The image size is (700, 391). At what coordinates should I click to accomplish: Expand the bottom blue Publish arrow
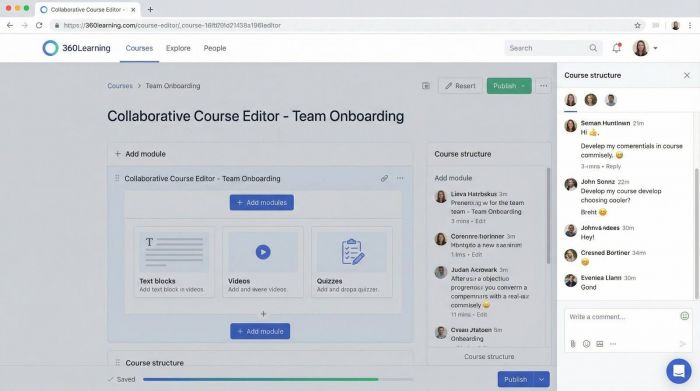pyautogui.click(x=541, y=379)
